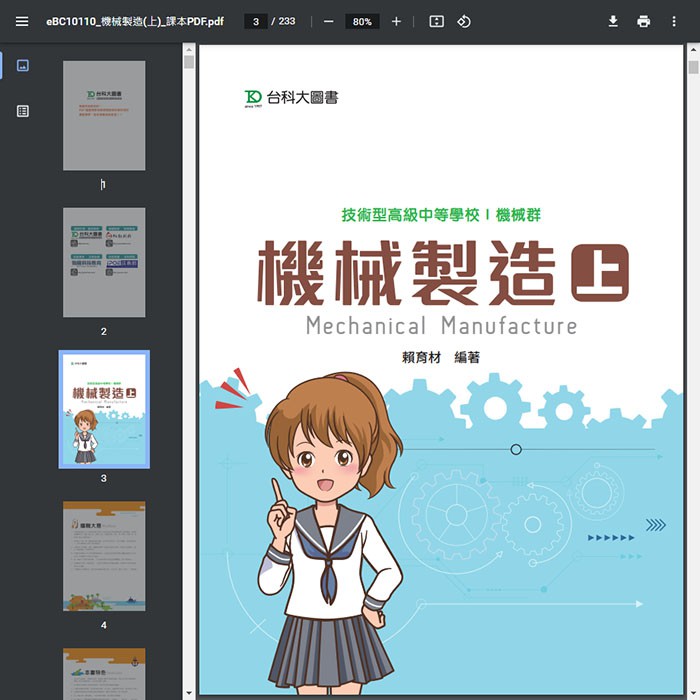Click the 80% zoom level field
Viewport: 700px width, 700px height.
coord(362,21)
